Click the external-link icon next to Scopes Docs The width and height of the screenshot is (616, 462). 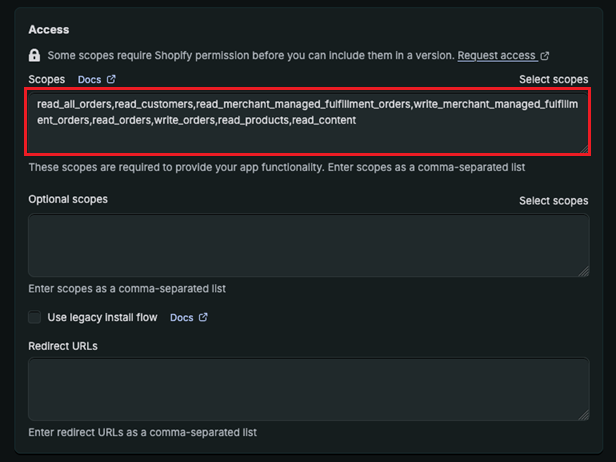[111, 79]
